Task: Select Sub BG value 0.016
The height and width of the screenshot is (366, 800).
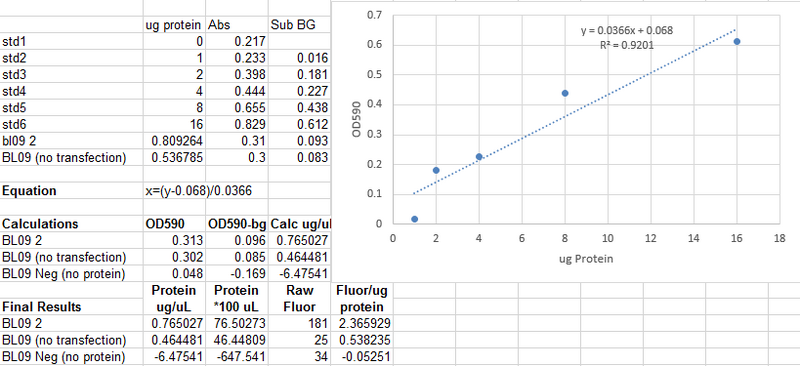Action: tap(299, 58)
